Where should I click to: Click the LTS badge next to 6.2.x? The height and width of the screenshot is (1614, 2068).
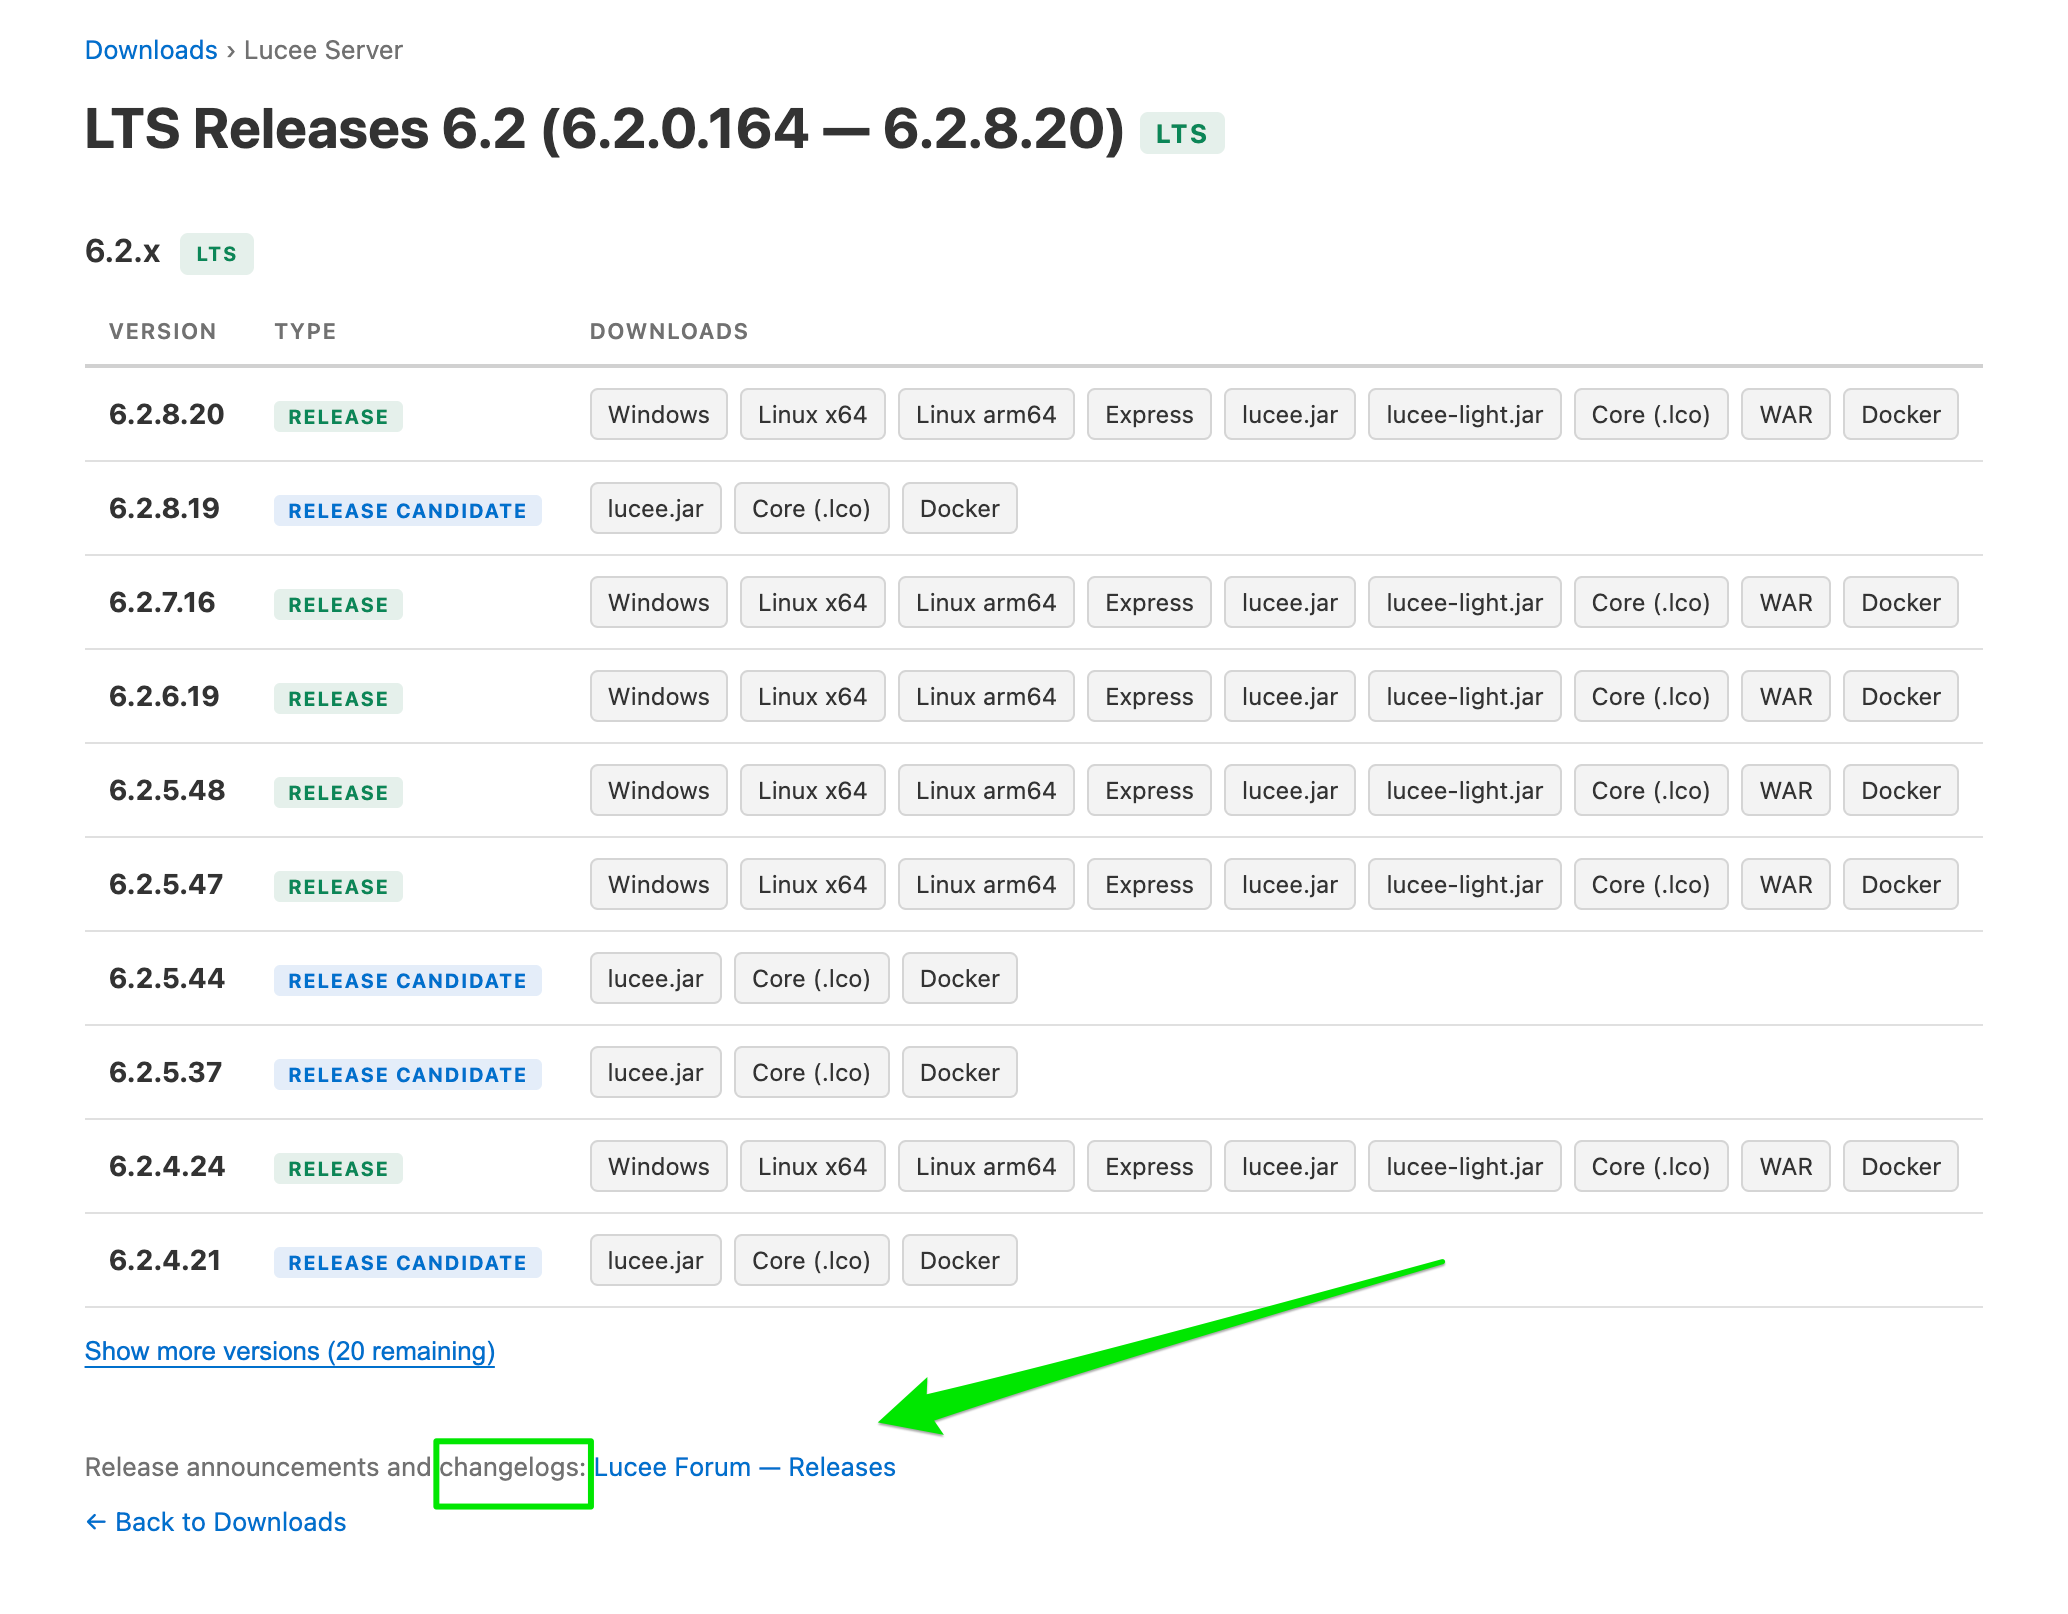(x=217, y=253)
